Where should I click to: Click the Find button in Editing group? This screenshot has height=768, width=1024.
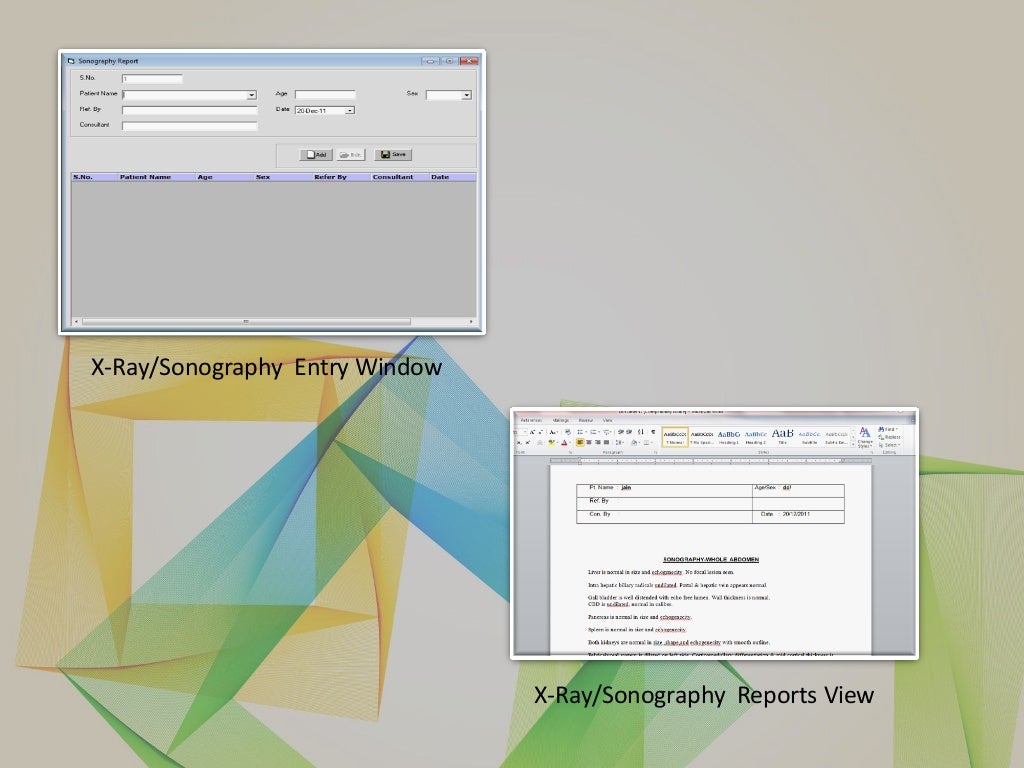coord(889,429)
